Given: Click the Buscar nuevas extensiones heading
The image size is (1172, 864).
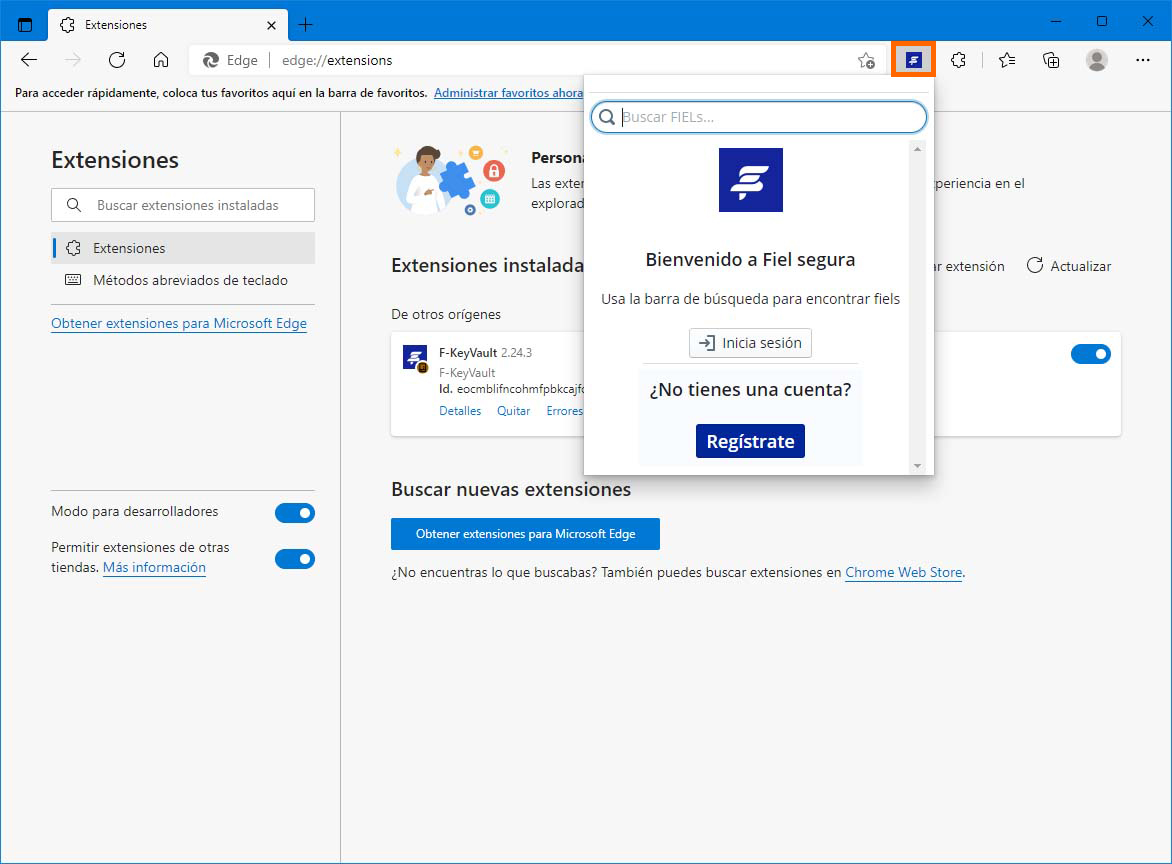Looking at the screenshot, I should point(511,490).
